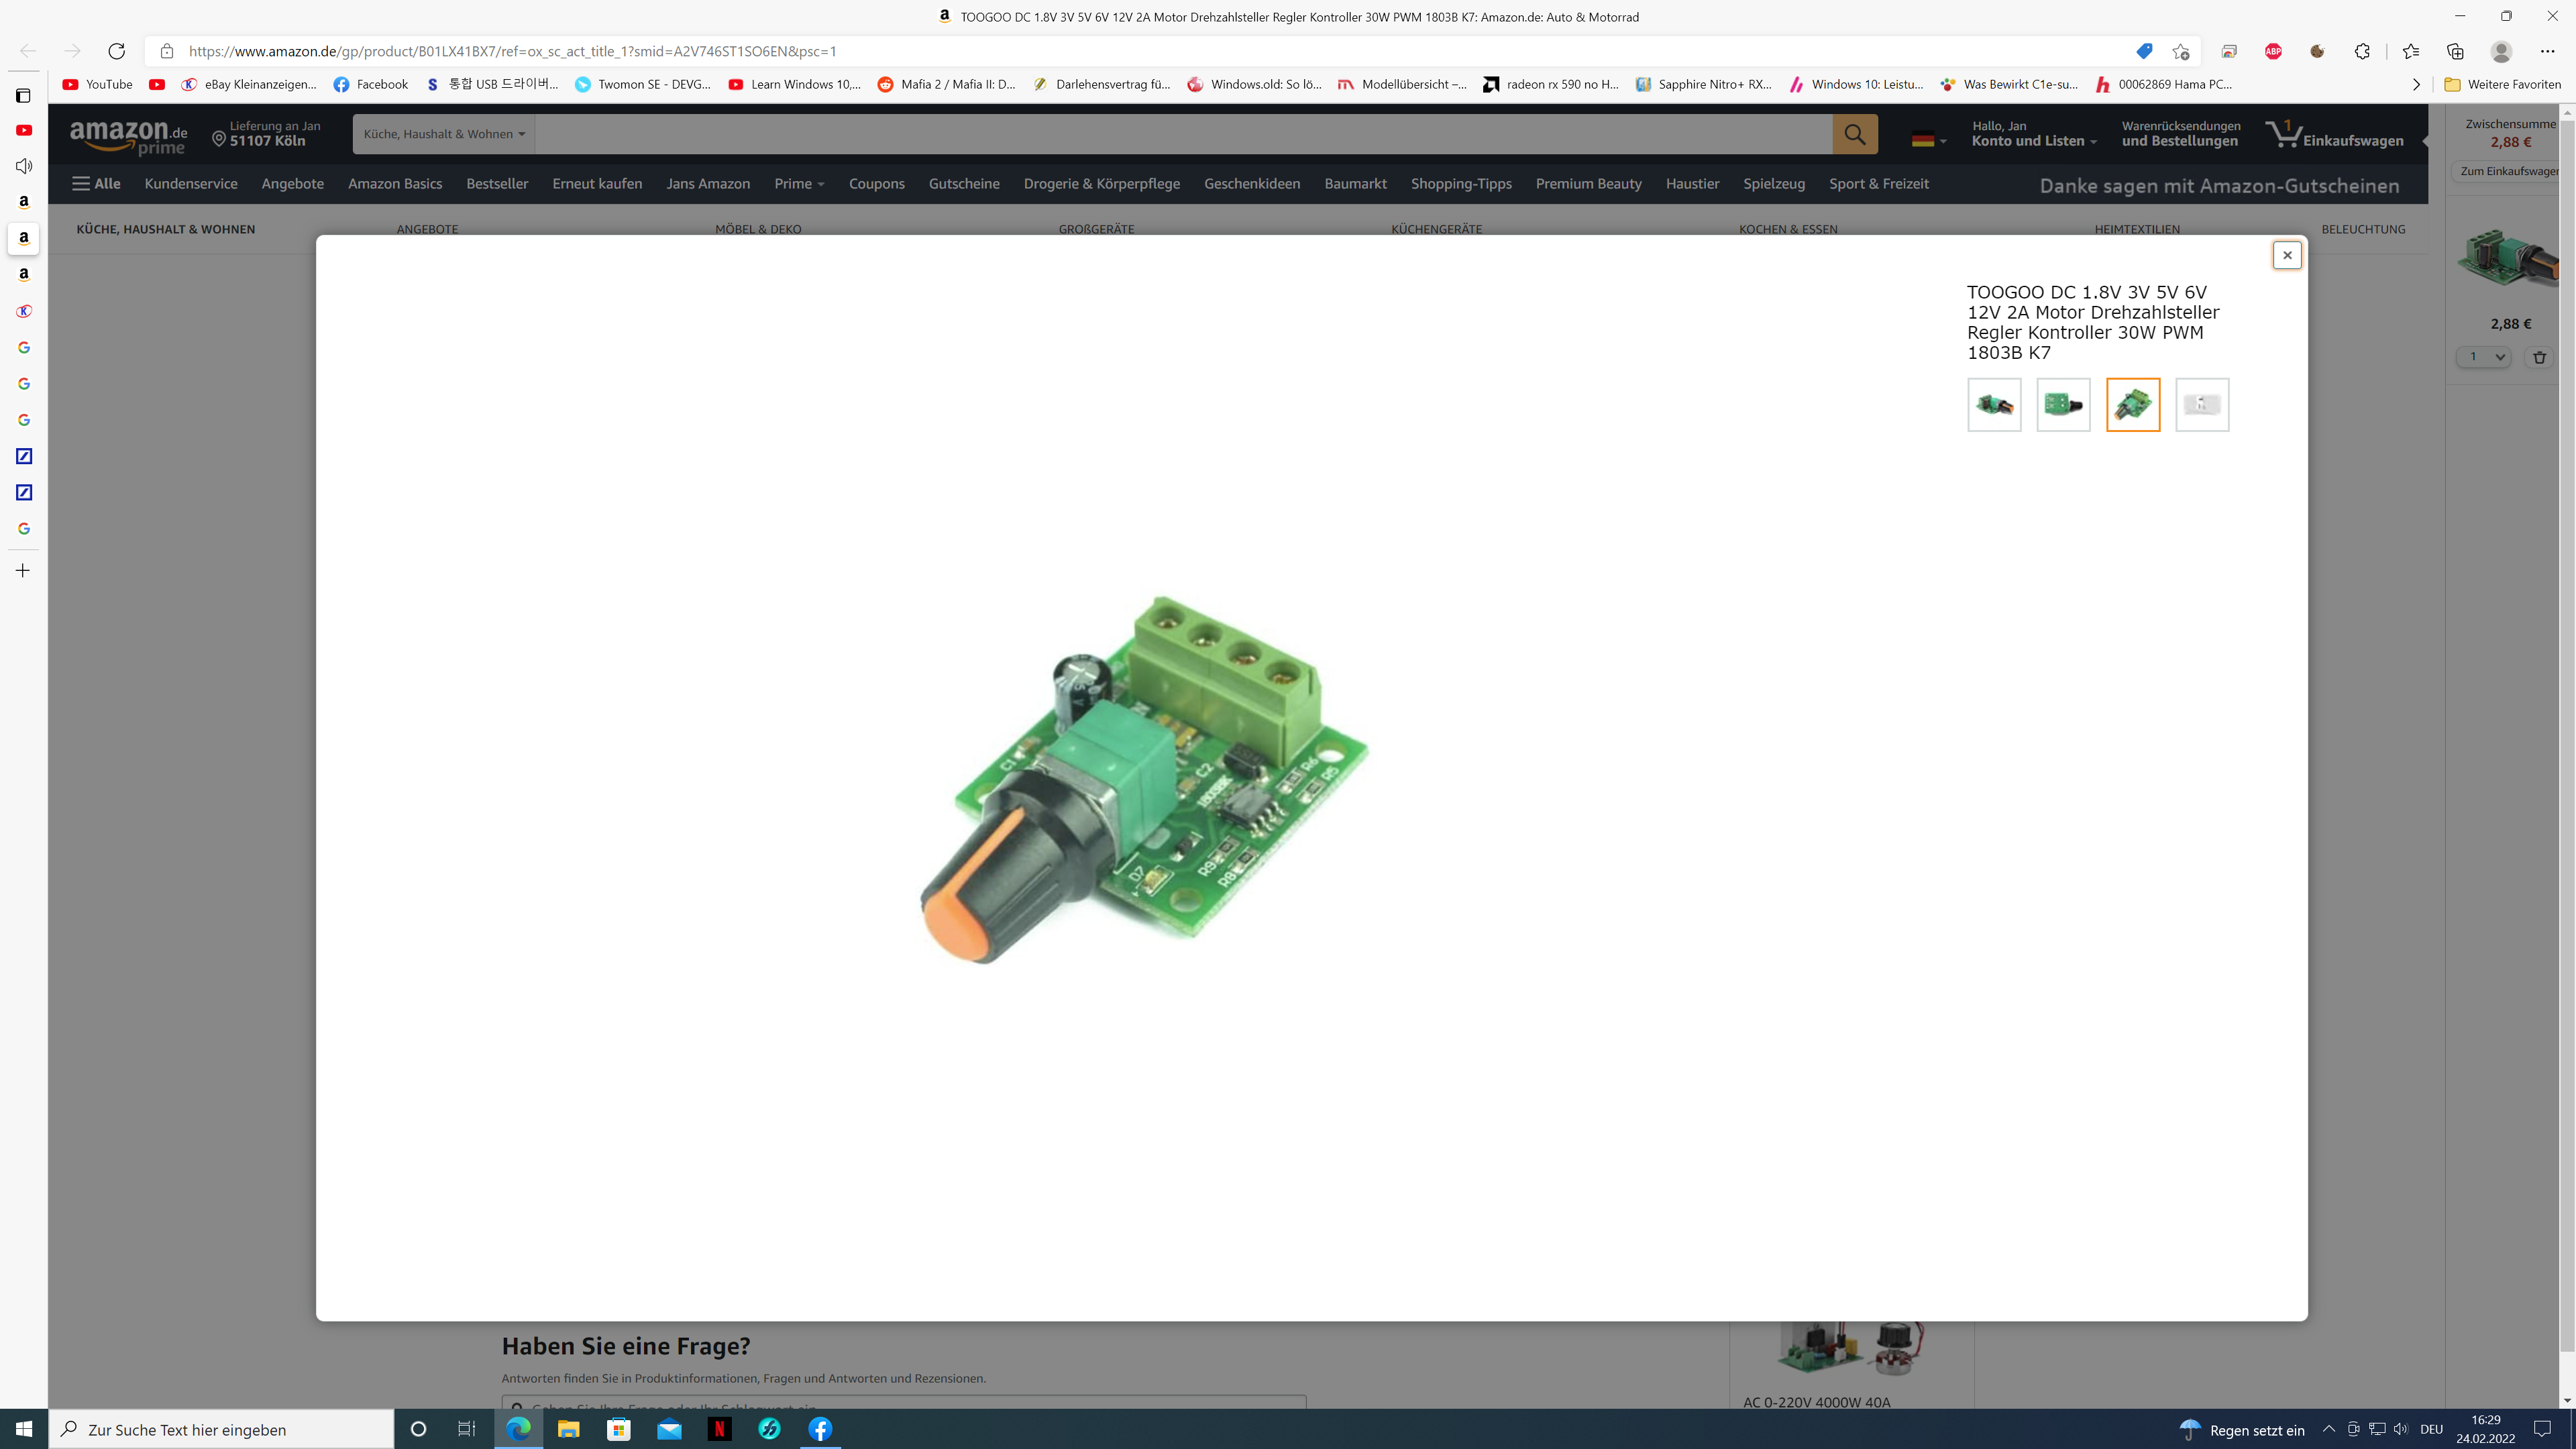Viewport: 2576px width, 1449px height.
Task: Open Bestseller page
Action: [x=497, y=183]
